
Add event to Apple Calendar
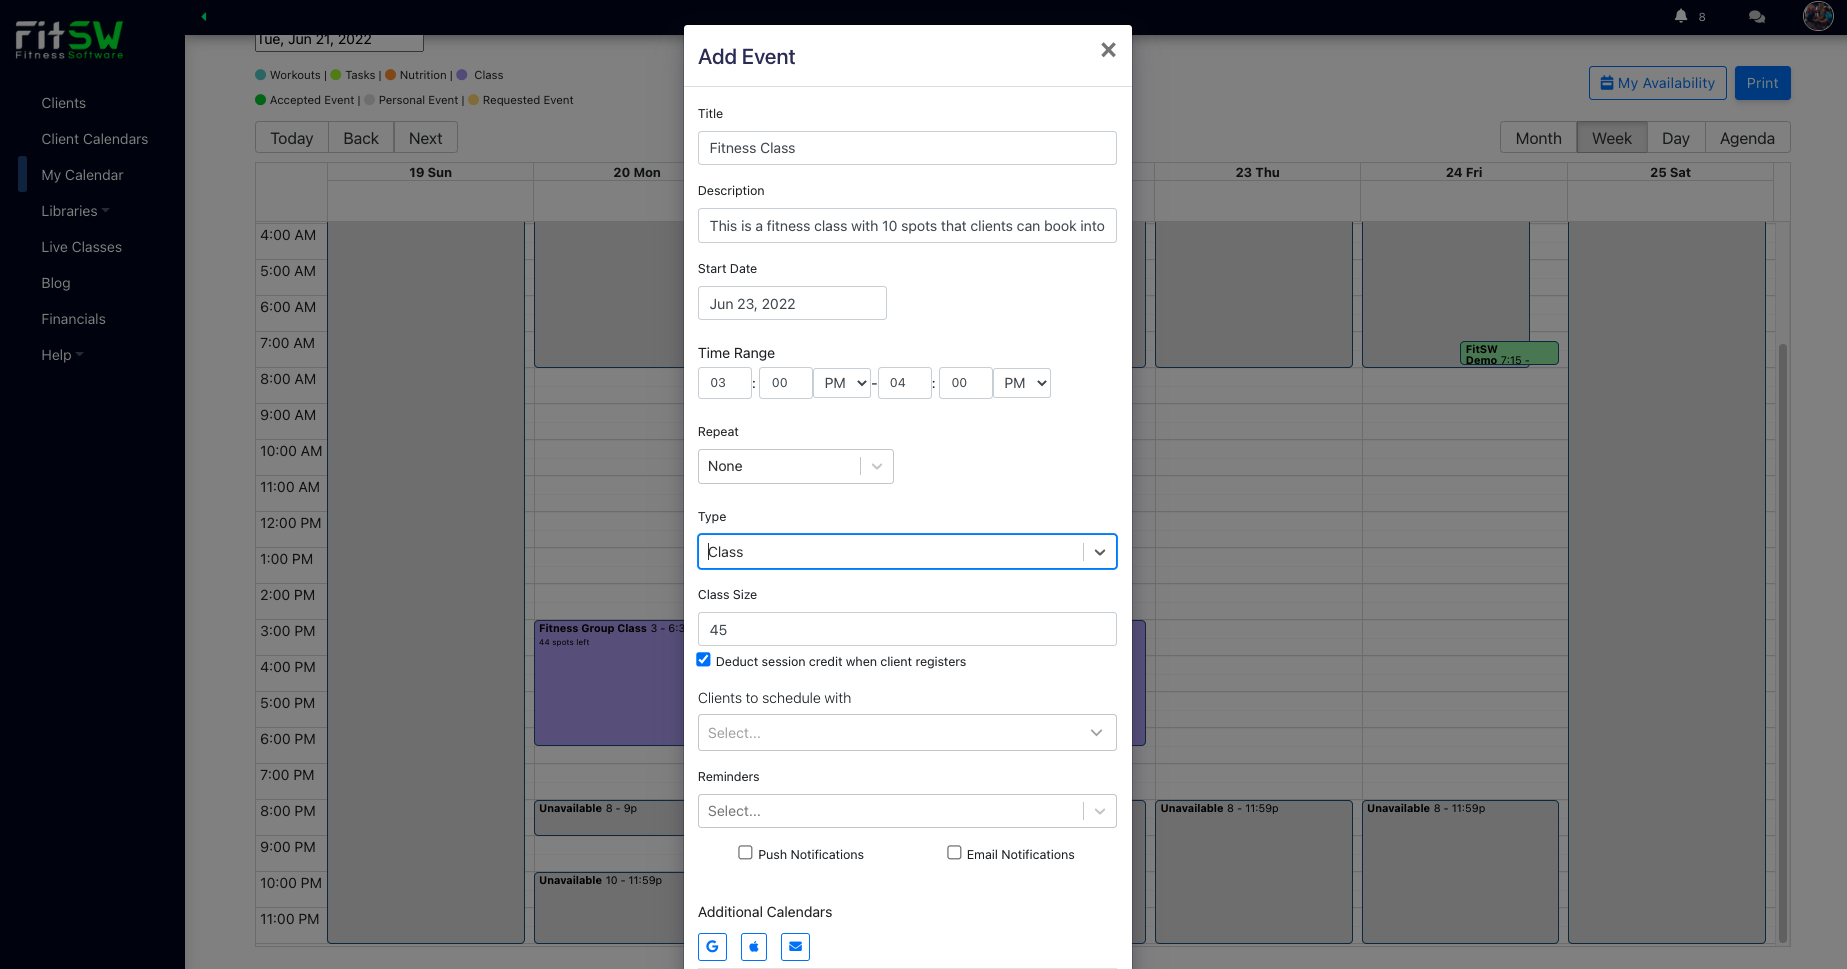[x=753, y=946]
